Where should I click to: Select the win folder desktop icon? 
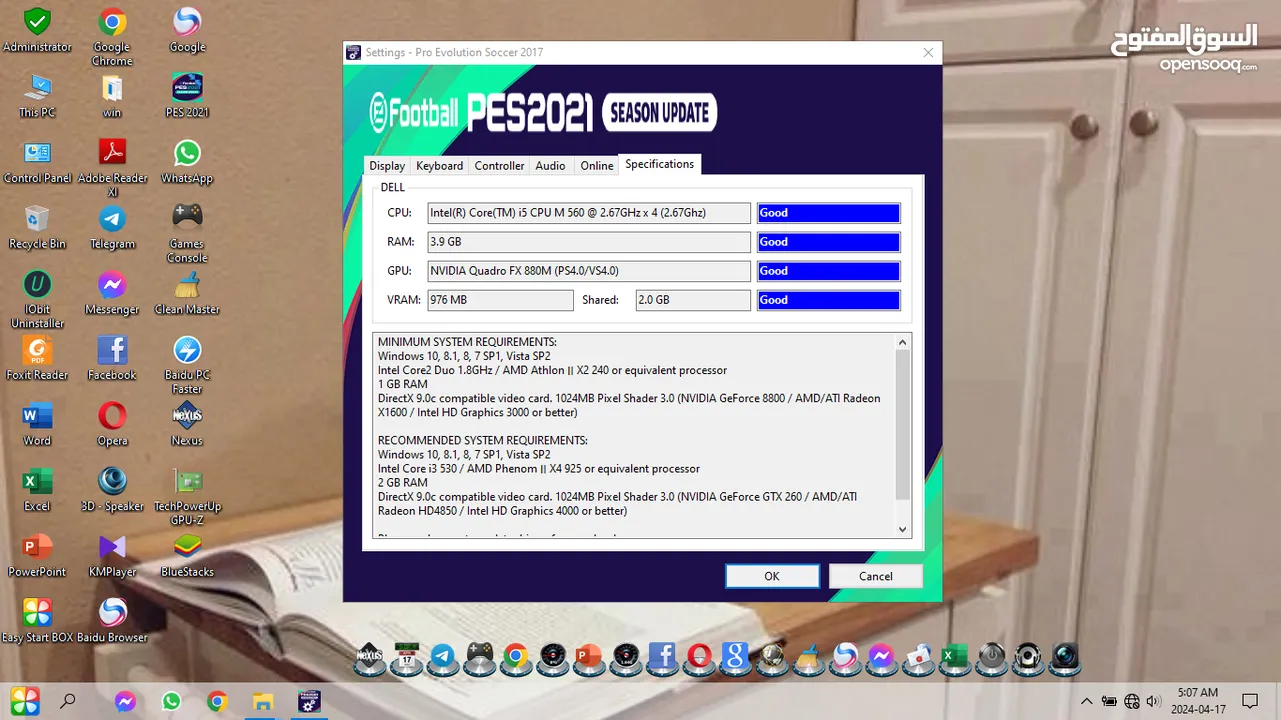pos(112,96)
